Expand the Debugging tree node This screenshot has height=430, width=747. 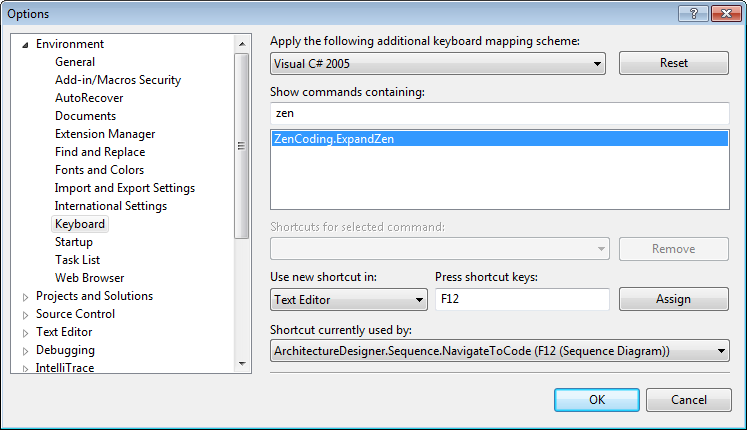pyautogui.click(x=26, y=350)
